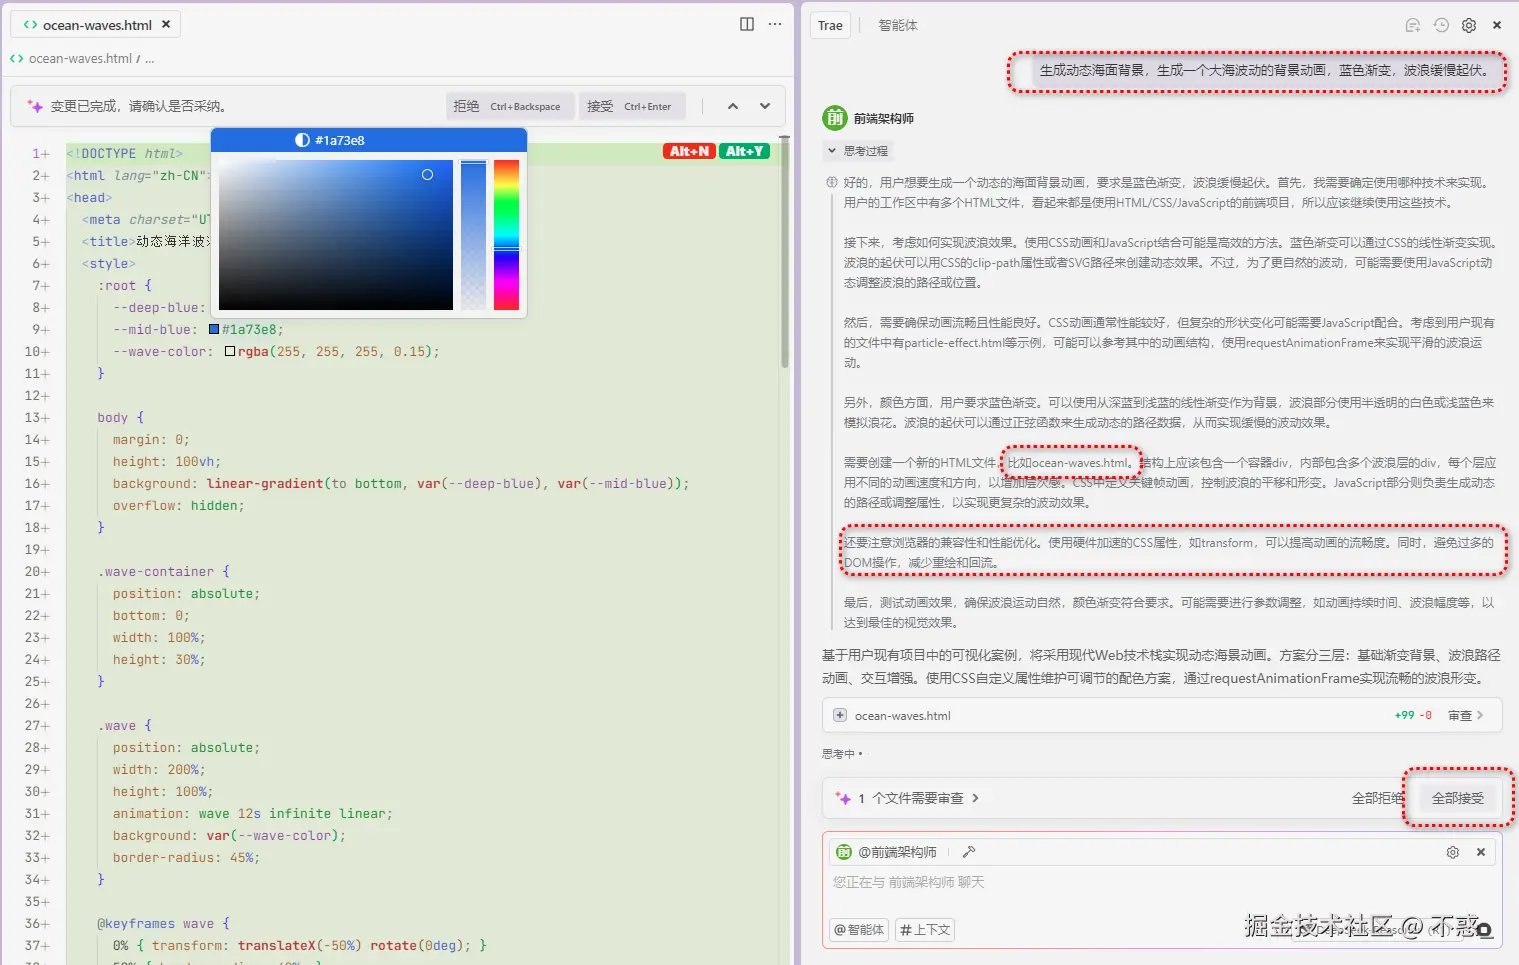
Task: Close the ocean-waves.html editor tab
Action: click(166, 24)
